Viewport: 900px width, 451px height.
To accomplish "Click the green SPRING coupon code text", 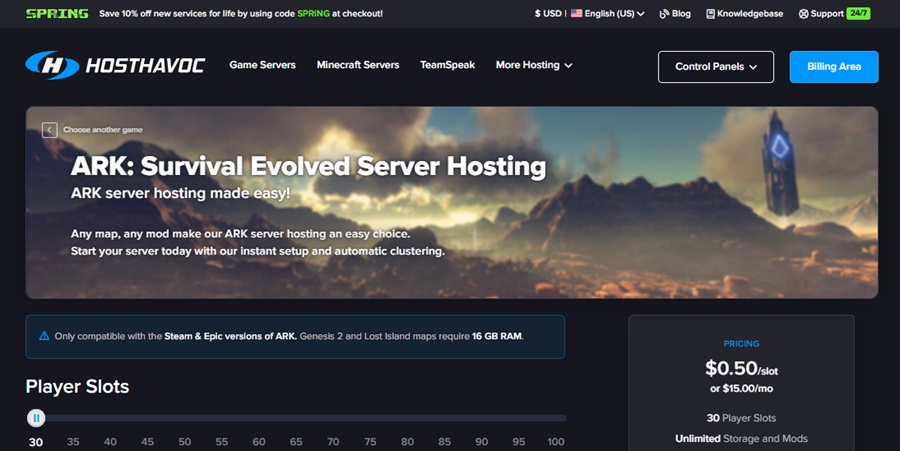I will click(313, 13).
